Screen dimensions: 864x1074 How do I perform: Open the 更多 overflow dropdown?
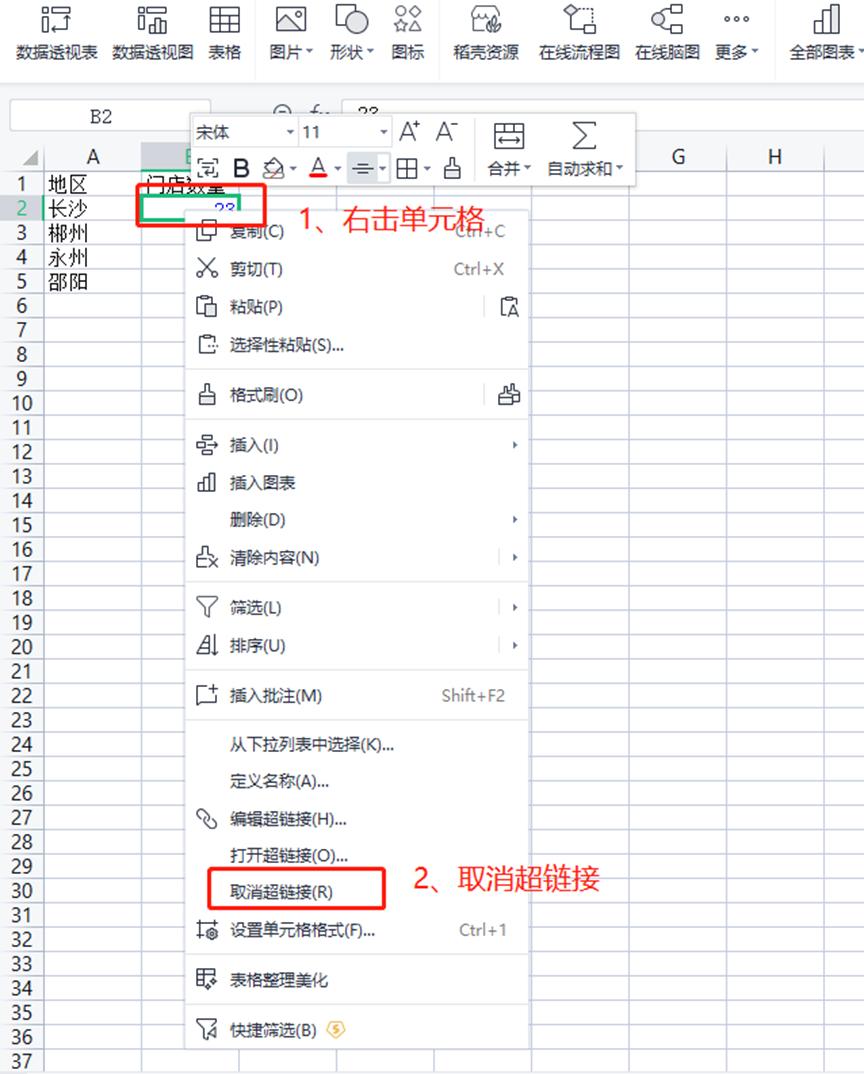736,35
